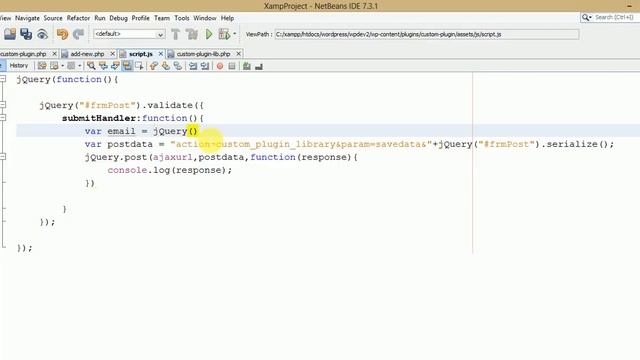Click ajaxurl in the jQuery.post line

coord(172,157)
